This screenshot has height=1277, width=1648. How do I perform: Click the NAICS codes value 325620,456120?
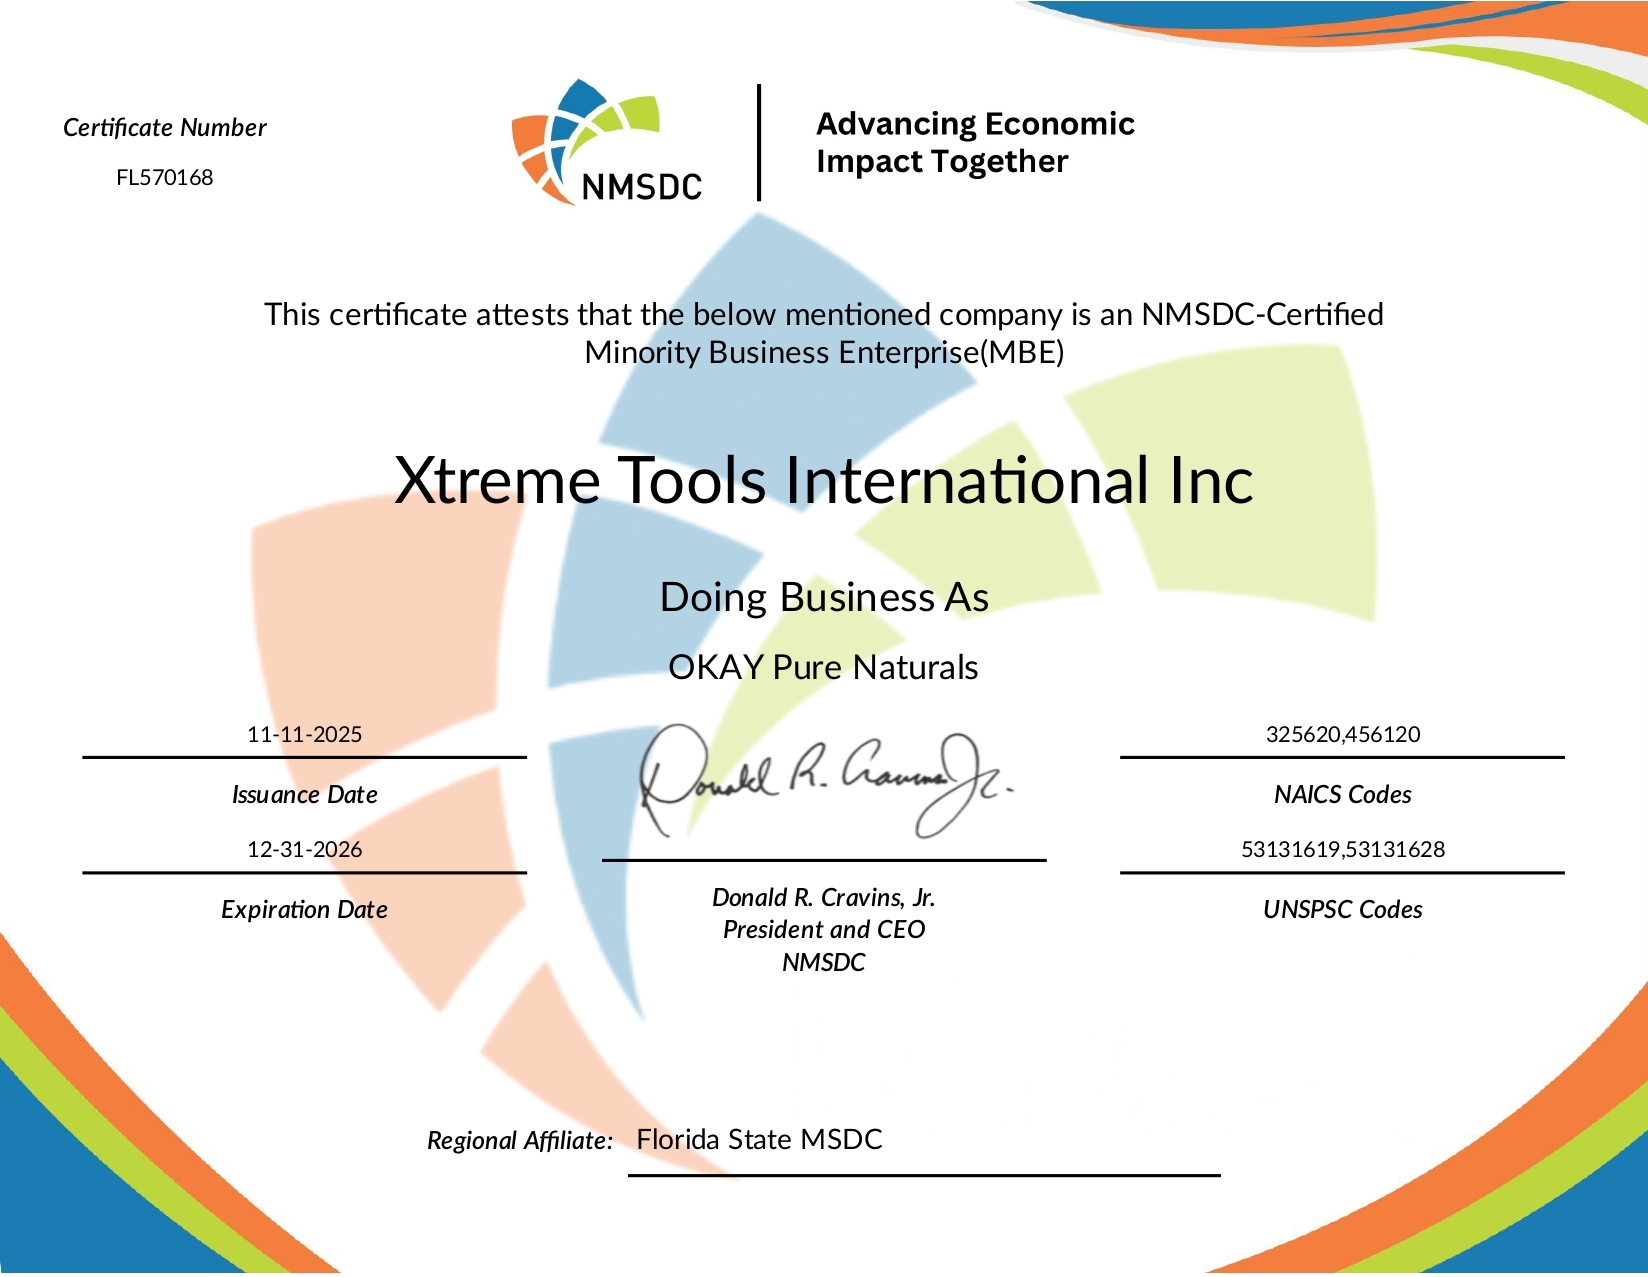point(1342,734)
